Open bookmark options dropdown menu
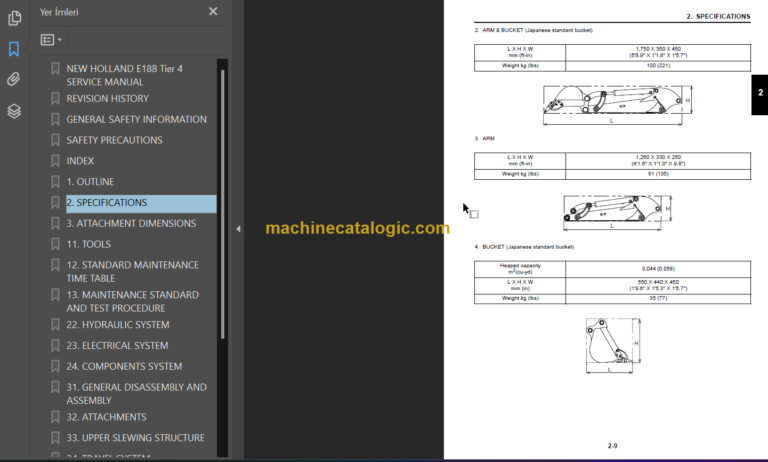The image size is (768, 462). [51, 40]
